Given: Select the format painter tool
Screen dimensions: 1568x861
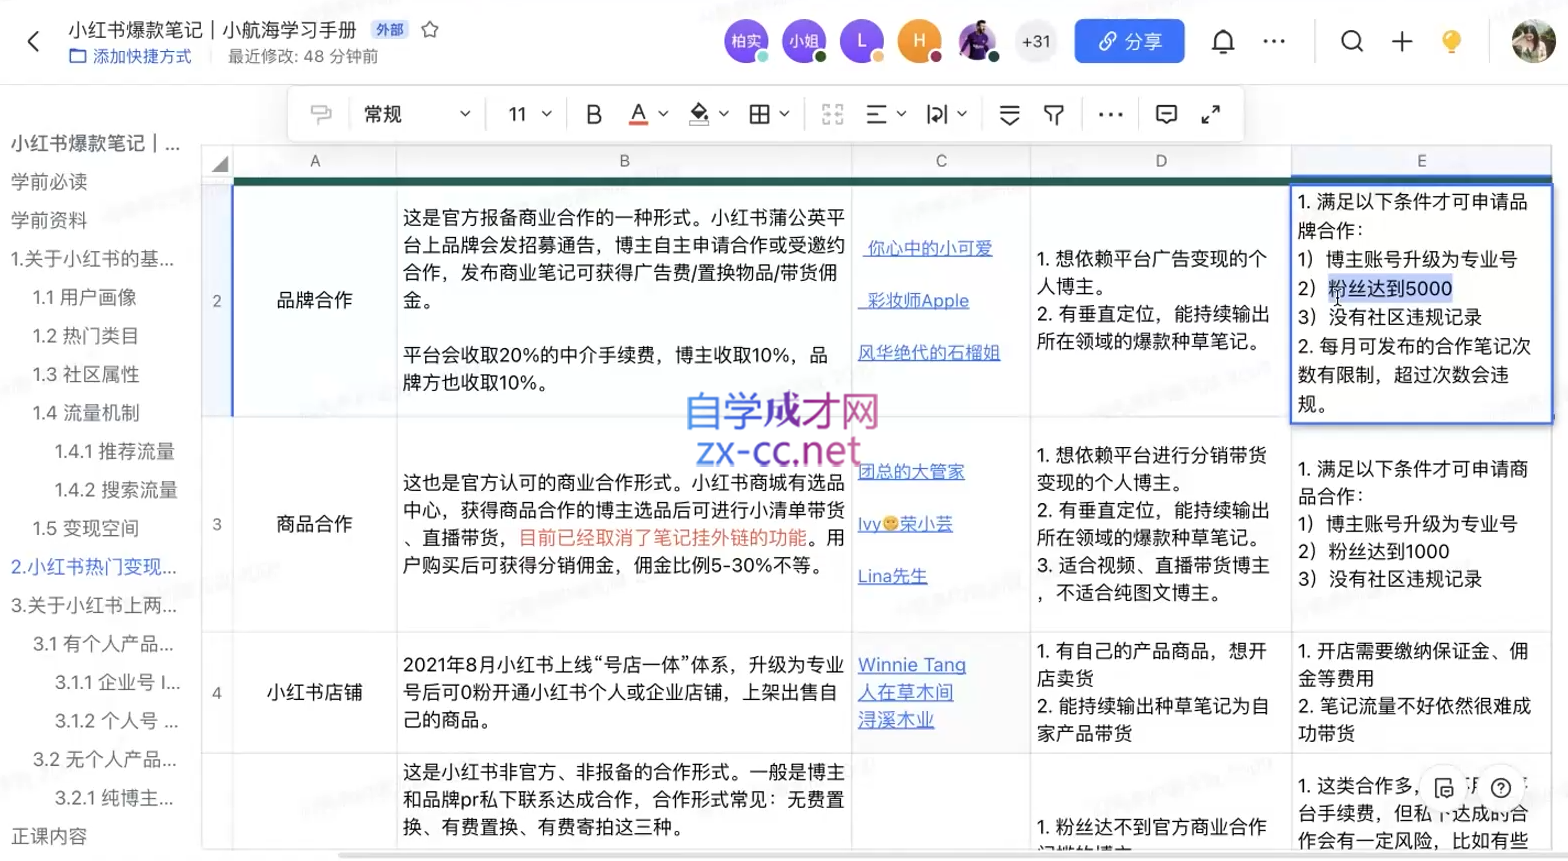Looking at the screenshot, I should tap(321, 114).
